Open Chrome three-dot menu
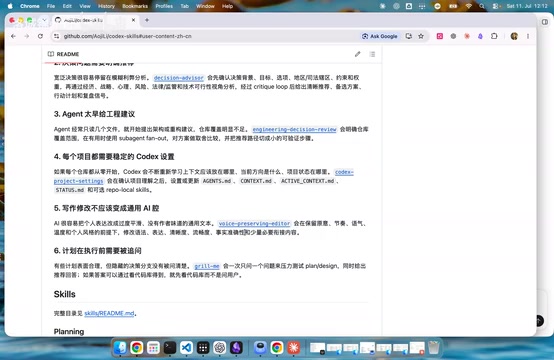Viewport: 554px width, 360px height. tap(528, 36)
